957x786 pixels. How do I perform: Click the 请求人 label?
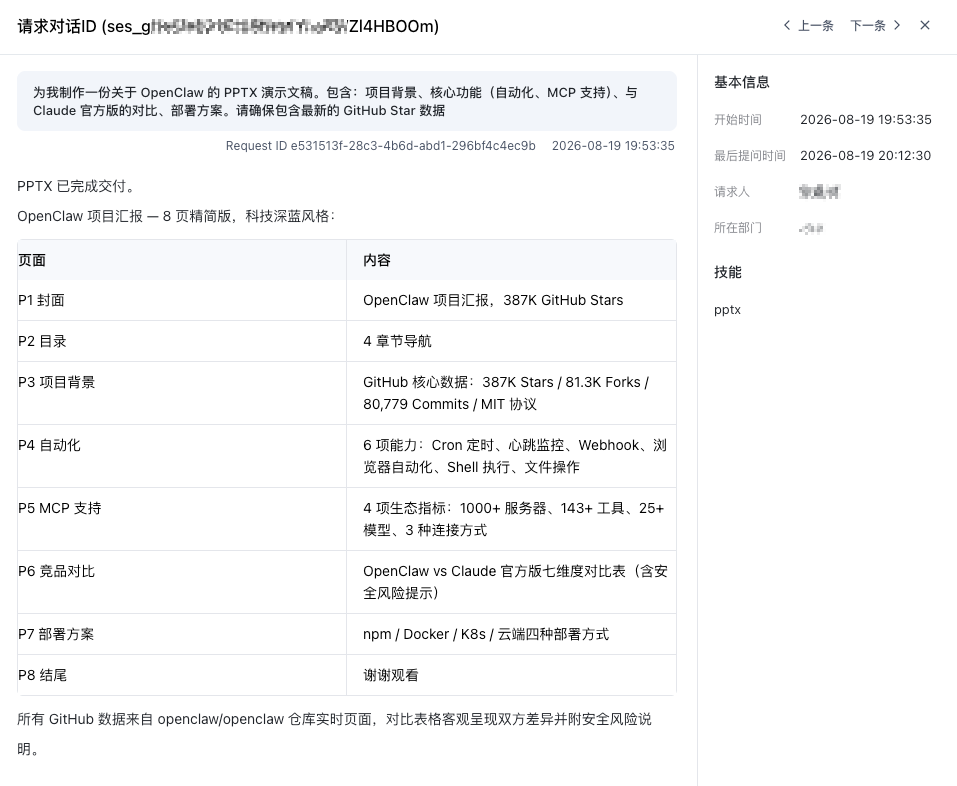pos(732,192)
